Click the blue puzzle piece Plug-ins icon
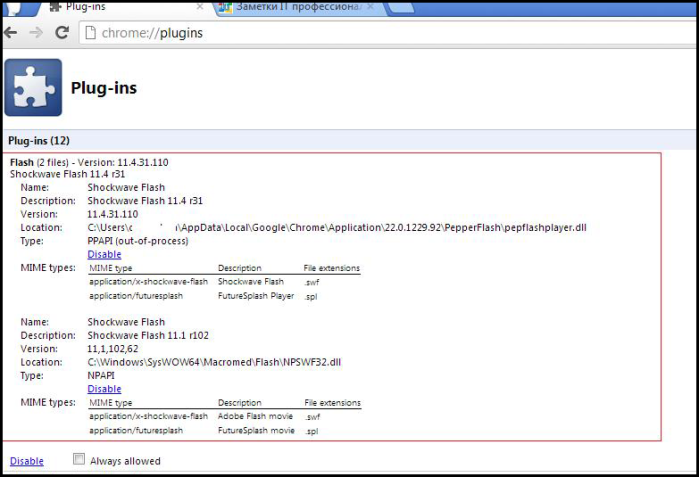 click(33, 87)
